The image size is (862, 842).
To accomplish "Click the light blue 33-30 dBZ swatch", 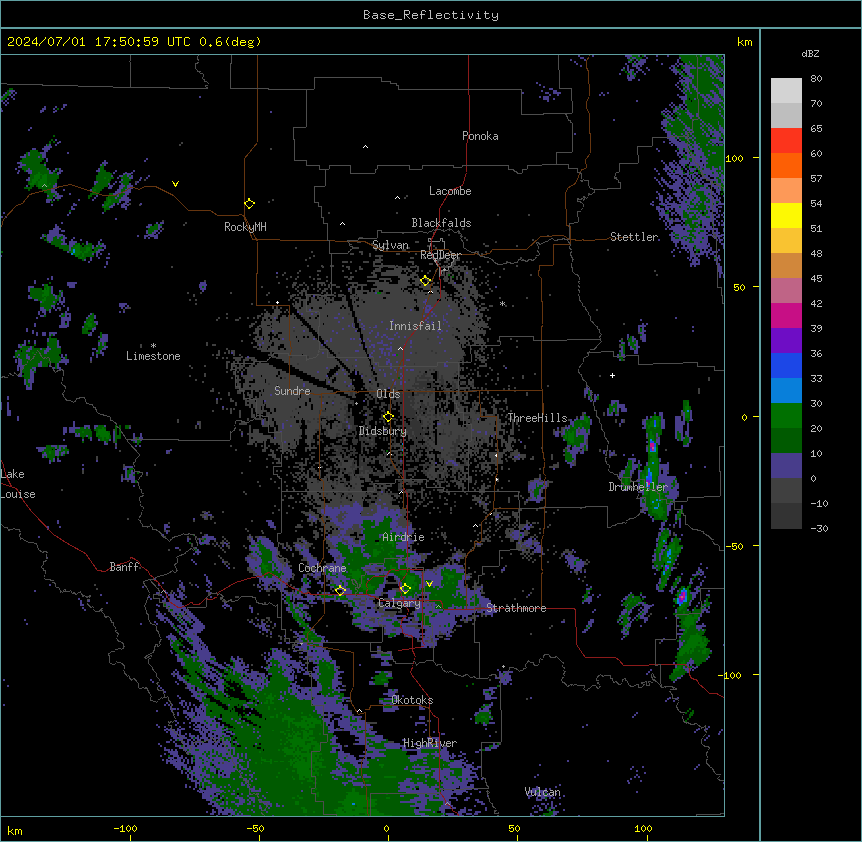I will 786,391.
